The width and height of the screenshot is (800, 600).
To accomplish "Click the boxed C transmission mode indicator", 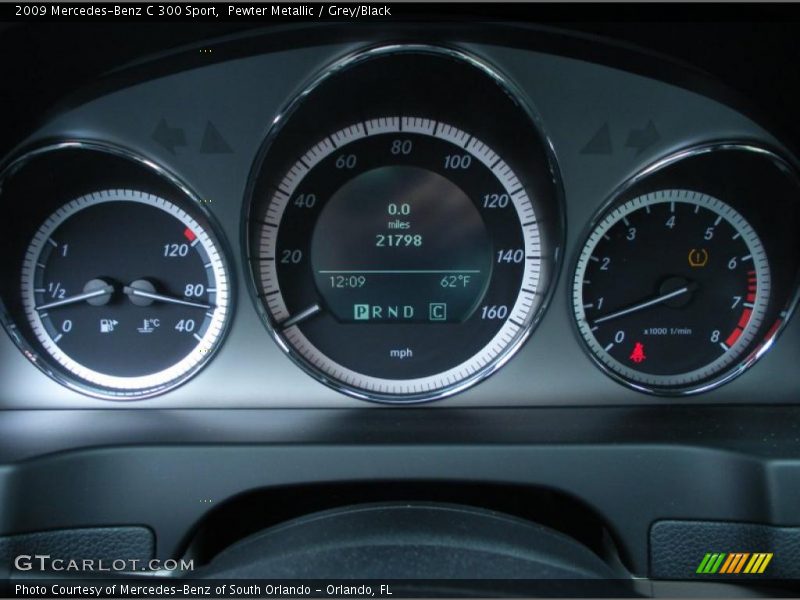I will click(x=434, y=312).
